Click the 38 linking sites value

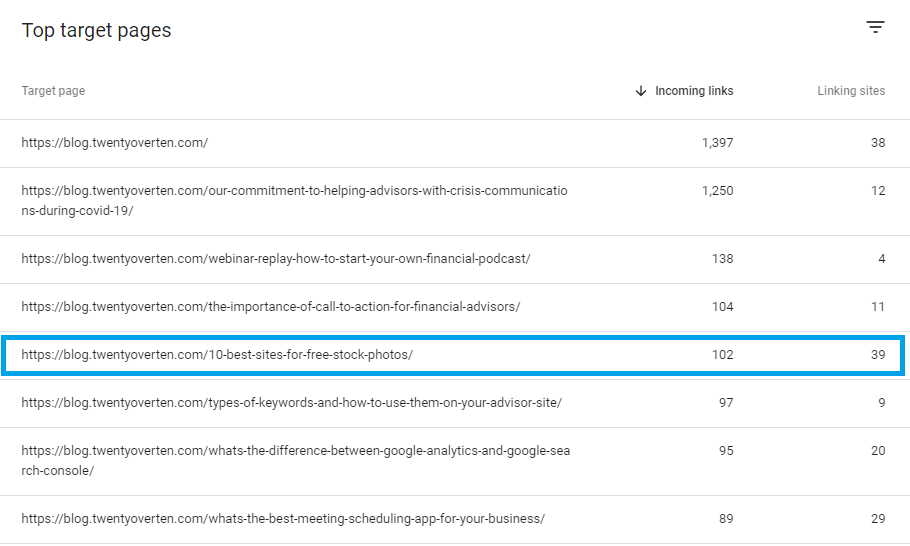click(x=877, y=143)
